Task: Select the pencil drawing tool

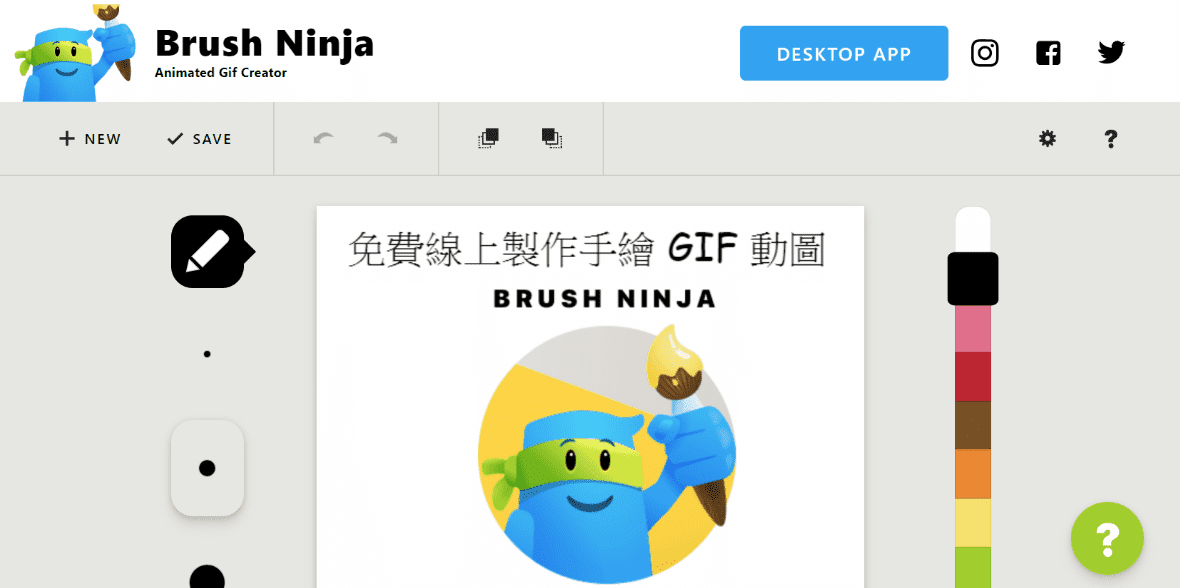Action: pos(207,251)
